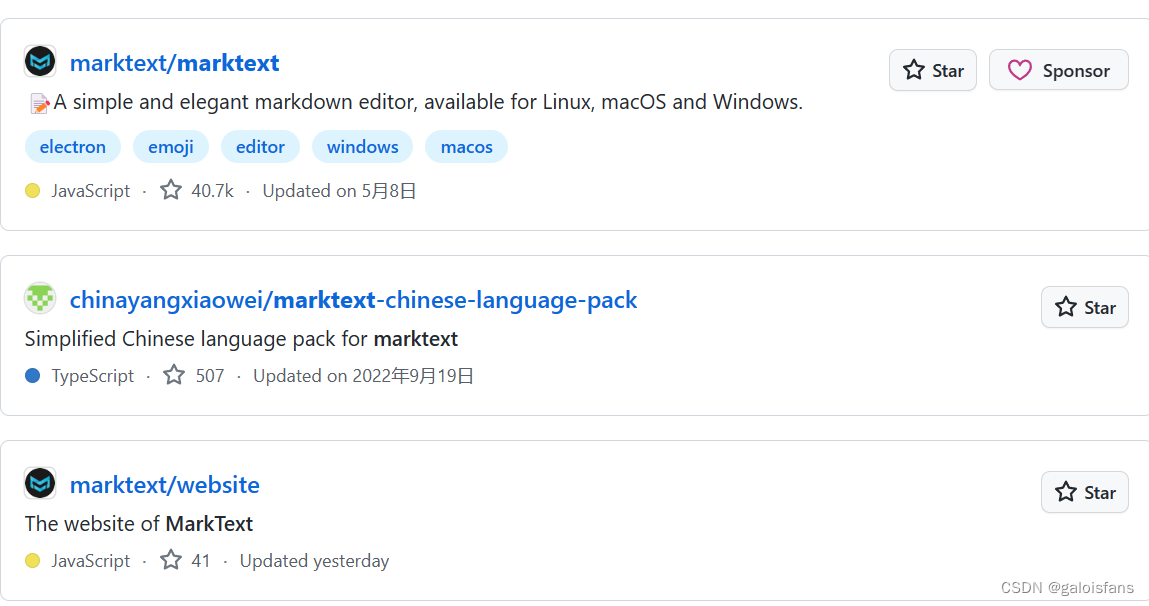
Task: Star the marktext/marktext repository
Action: coord(932,70)
